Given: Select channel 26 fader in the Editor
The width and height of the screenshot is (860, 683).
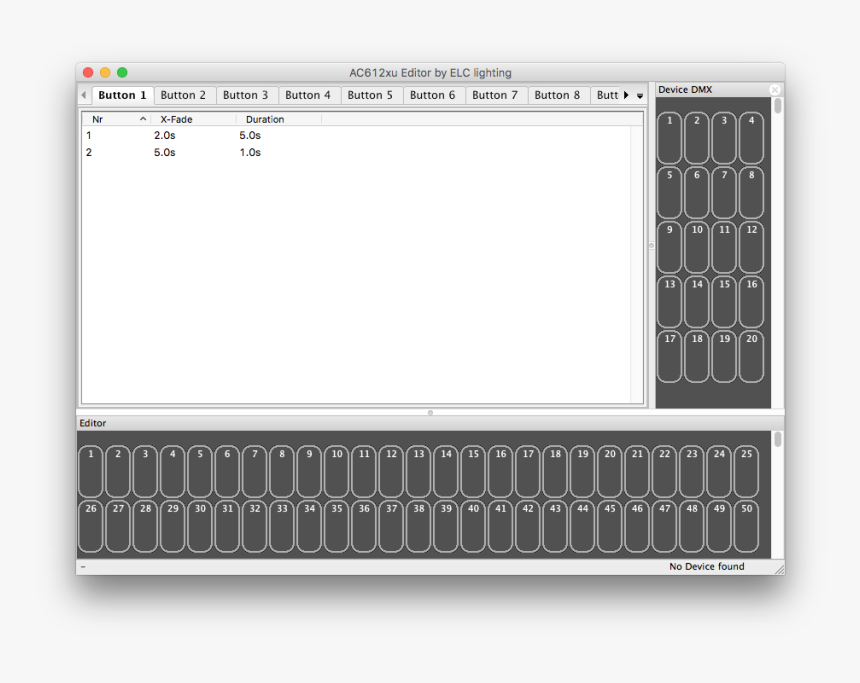Looking at the screenshot, I should (90, 523).
